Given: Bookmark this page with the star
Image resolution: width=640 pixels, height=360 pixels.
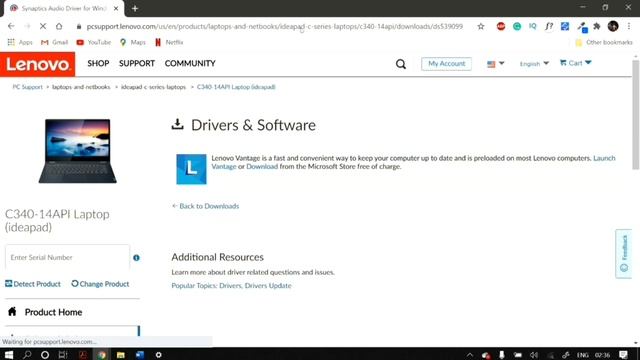Looking at the screenshot, I should [x=481, y=27].
